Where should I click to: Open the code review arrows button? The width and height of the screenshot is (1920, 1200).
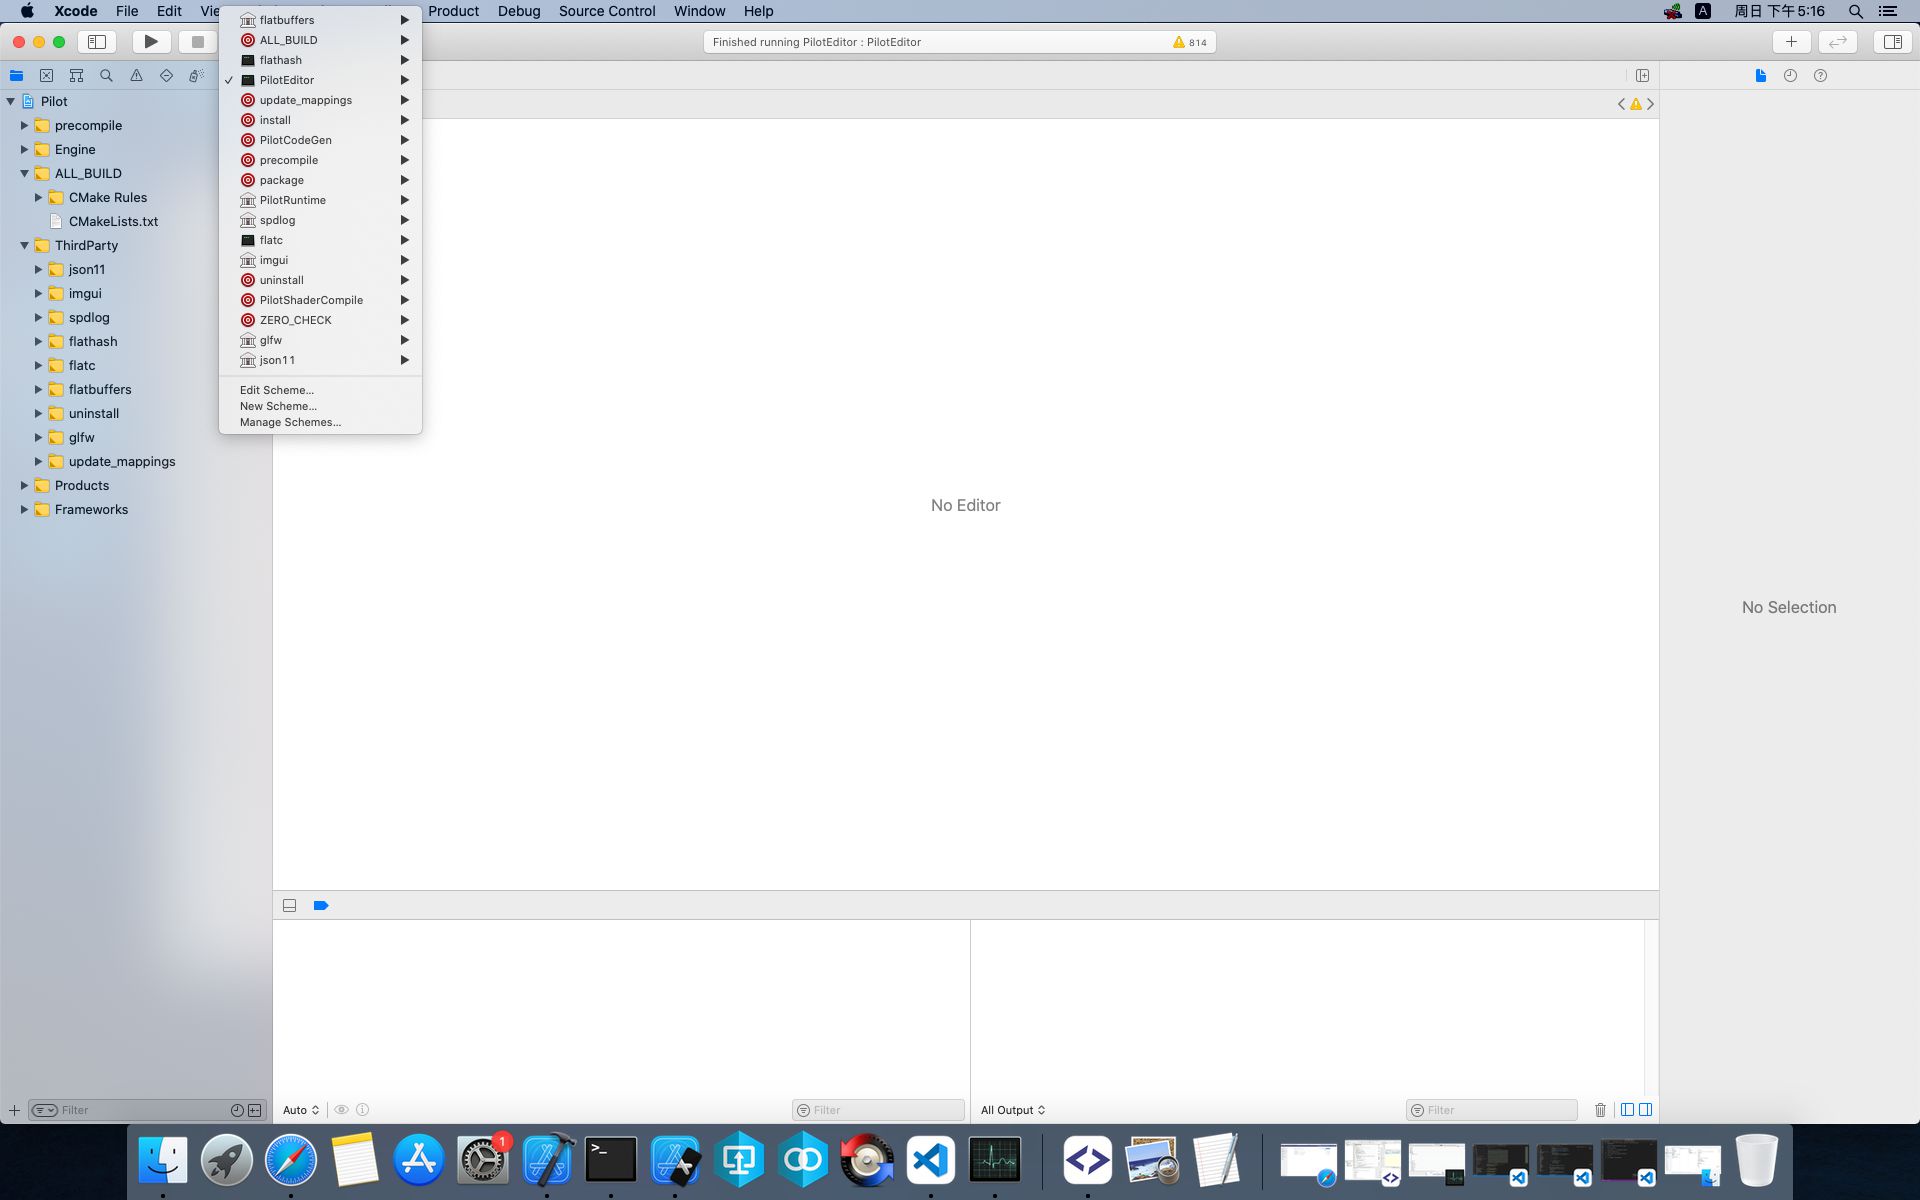click(x=1838, y=42)
